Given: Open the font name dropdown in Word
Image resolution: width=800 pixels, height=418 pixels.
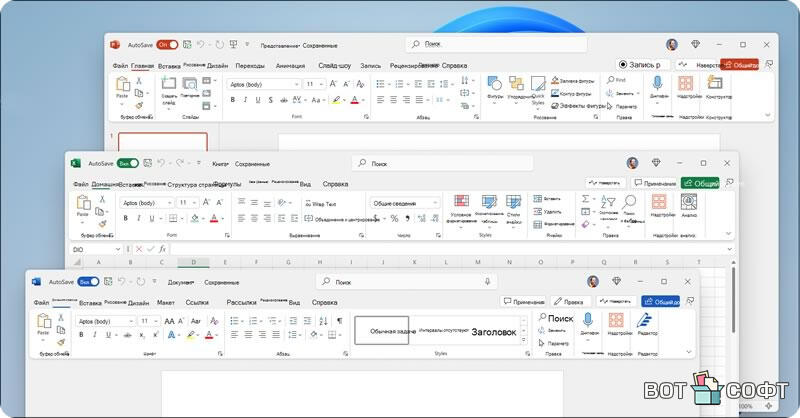Looking at the screenshot, I should click(131, 321).
